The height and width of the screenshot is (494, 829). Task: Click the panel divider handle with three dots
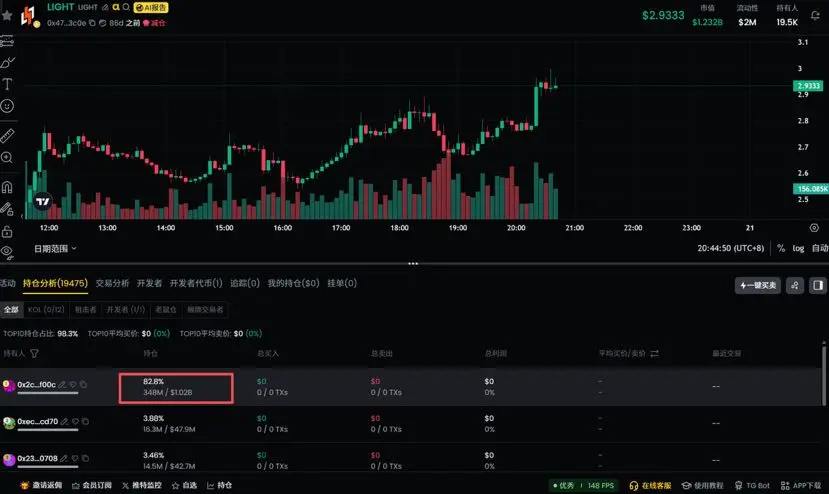pyautogui.click(x=413, y=263)
